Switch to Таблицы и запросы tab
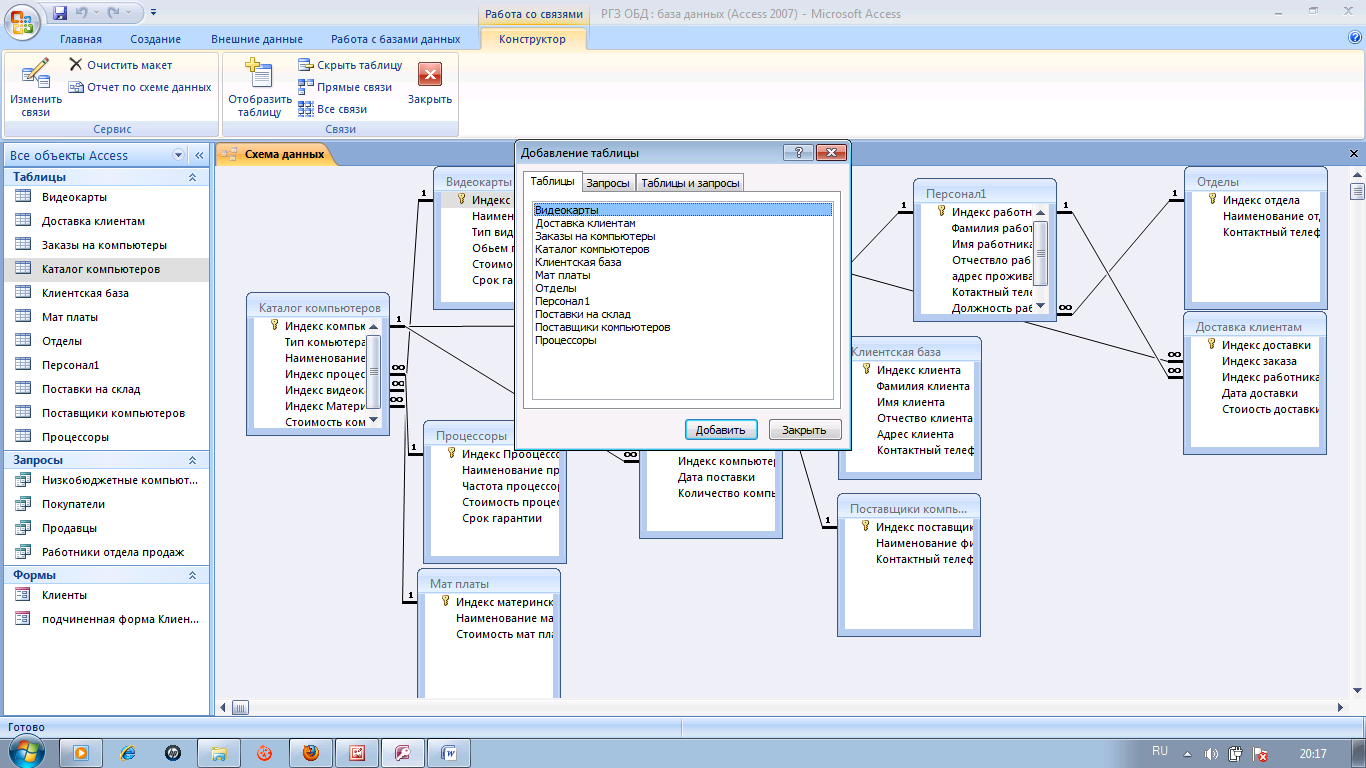The image size is (1366, 768). point(690,183)
